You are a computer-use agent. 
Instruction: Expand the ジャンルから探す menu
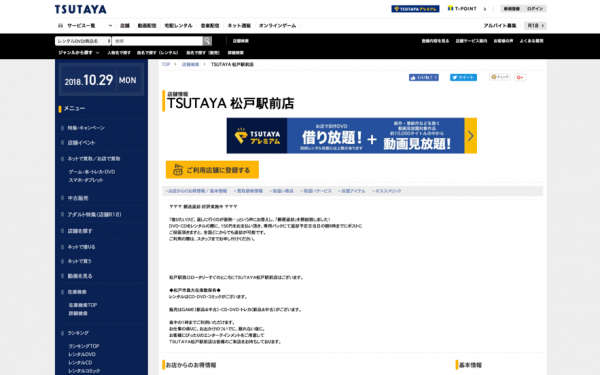(79, 52)
